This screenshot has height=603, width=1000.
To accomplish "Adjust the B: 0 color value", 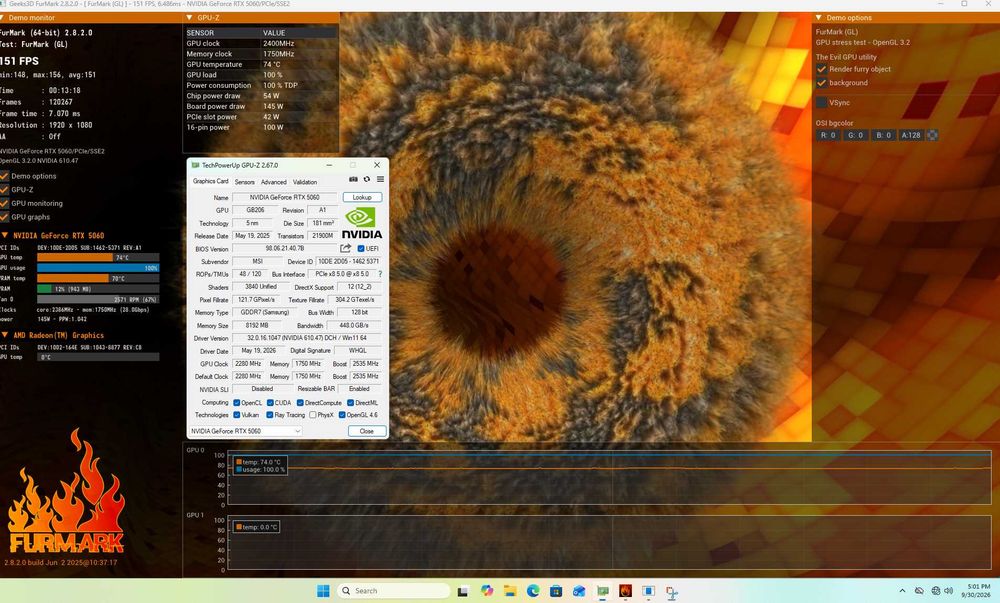I will 883,135.
